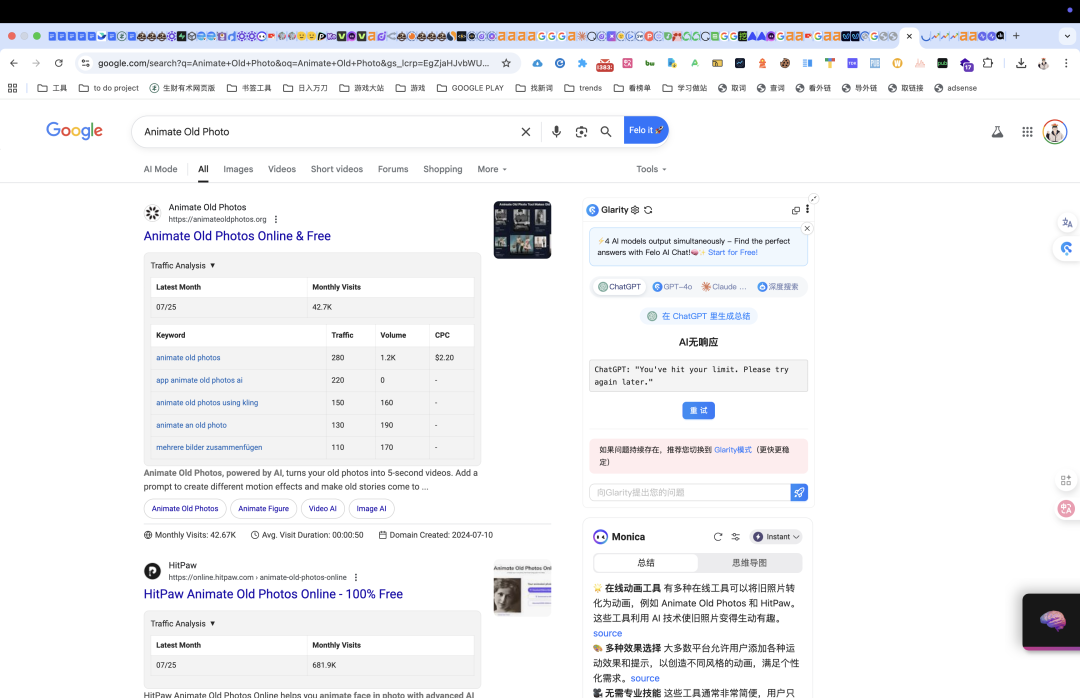Open the tab list chevron

(1068, 36)
